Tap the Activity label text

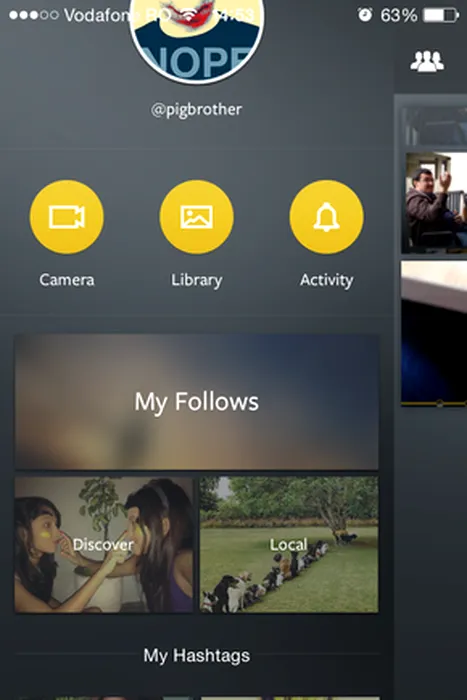[x=326, y=280]
